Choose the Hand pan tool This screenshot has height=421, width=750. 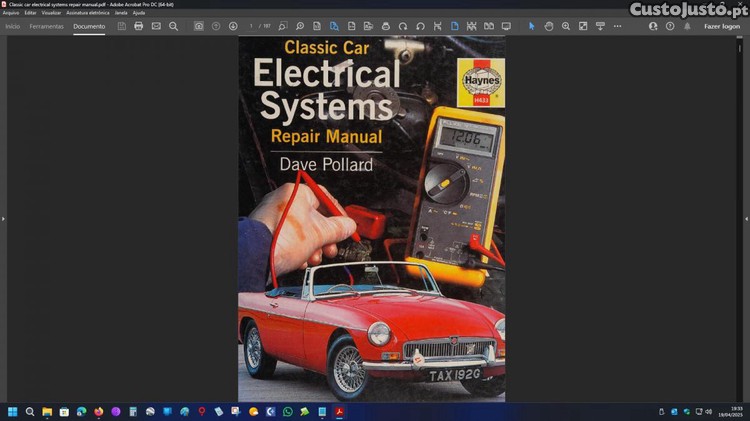point(548,26)
